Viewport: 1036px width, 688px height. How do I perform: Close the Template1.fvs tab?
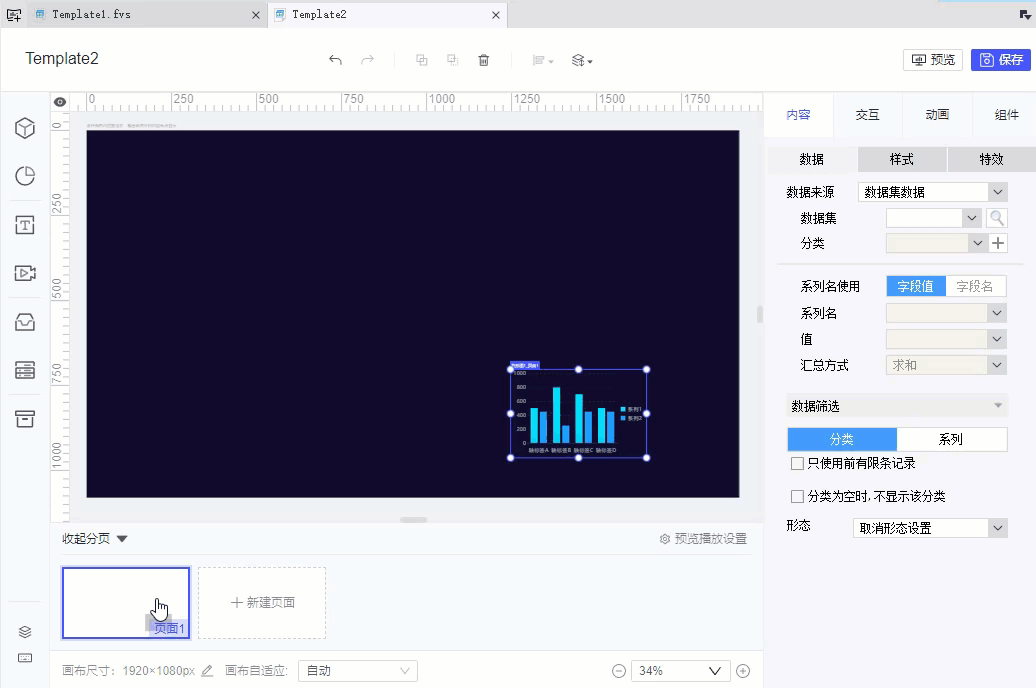tap(256, 15)
